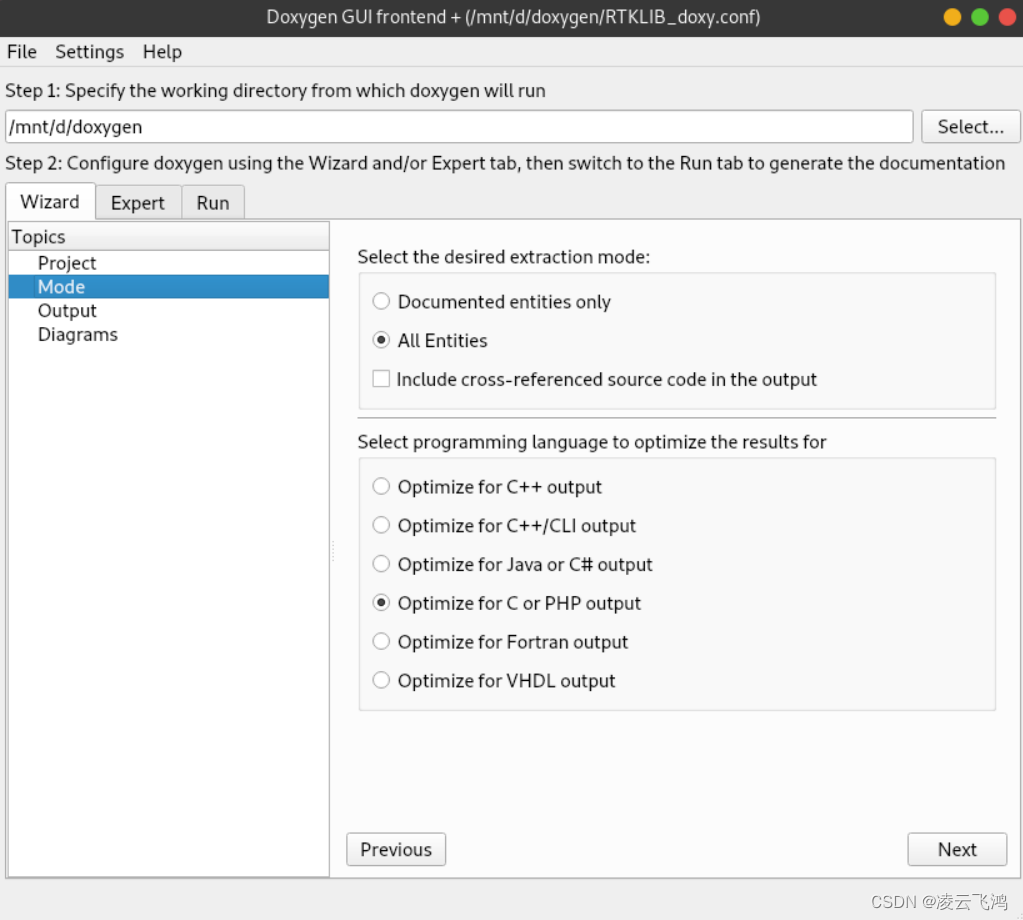Click the red close window button
The image size is (1023, 920).
(x=1007, y=17)
